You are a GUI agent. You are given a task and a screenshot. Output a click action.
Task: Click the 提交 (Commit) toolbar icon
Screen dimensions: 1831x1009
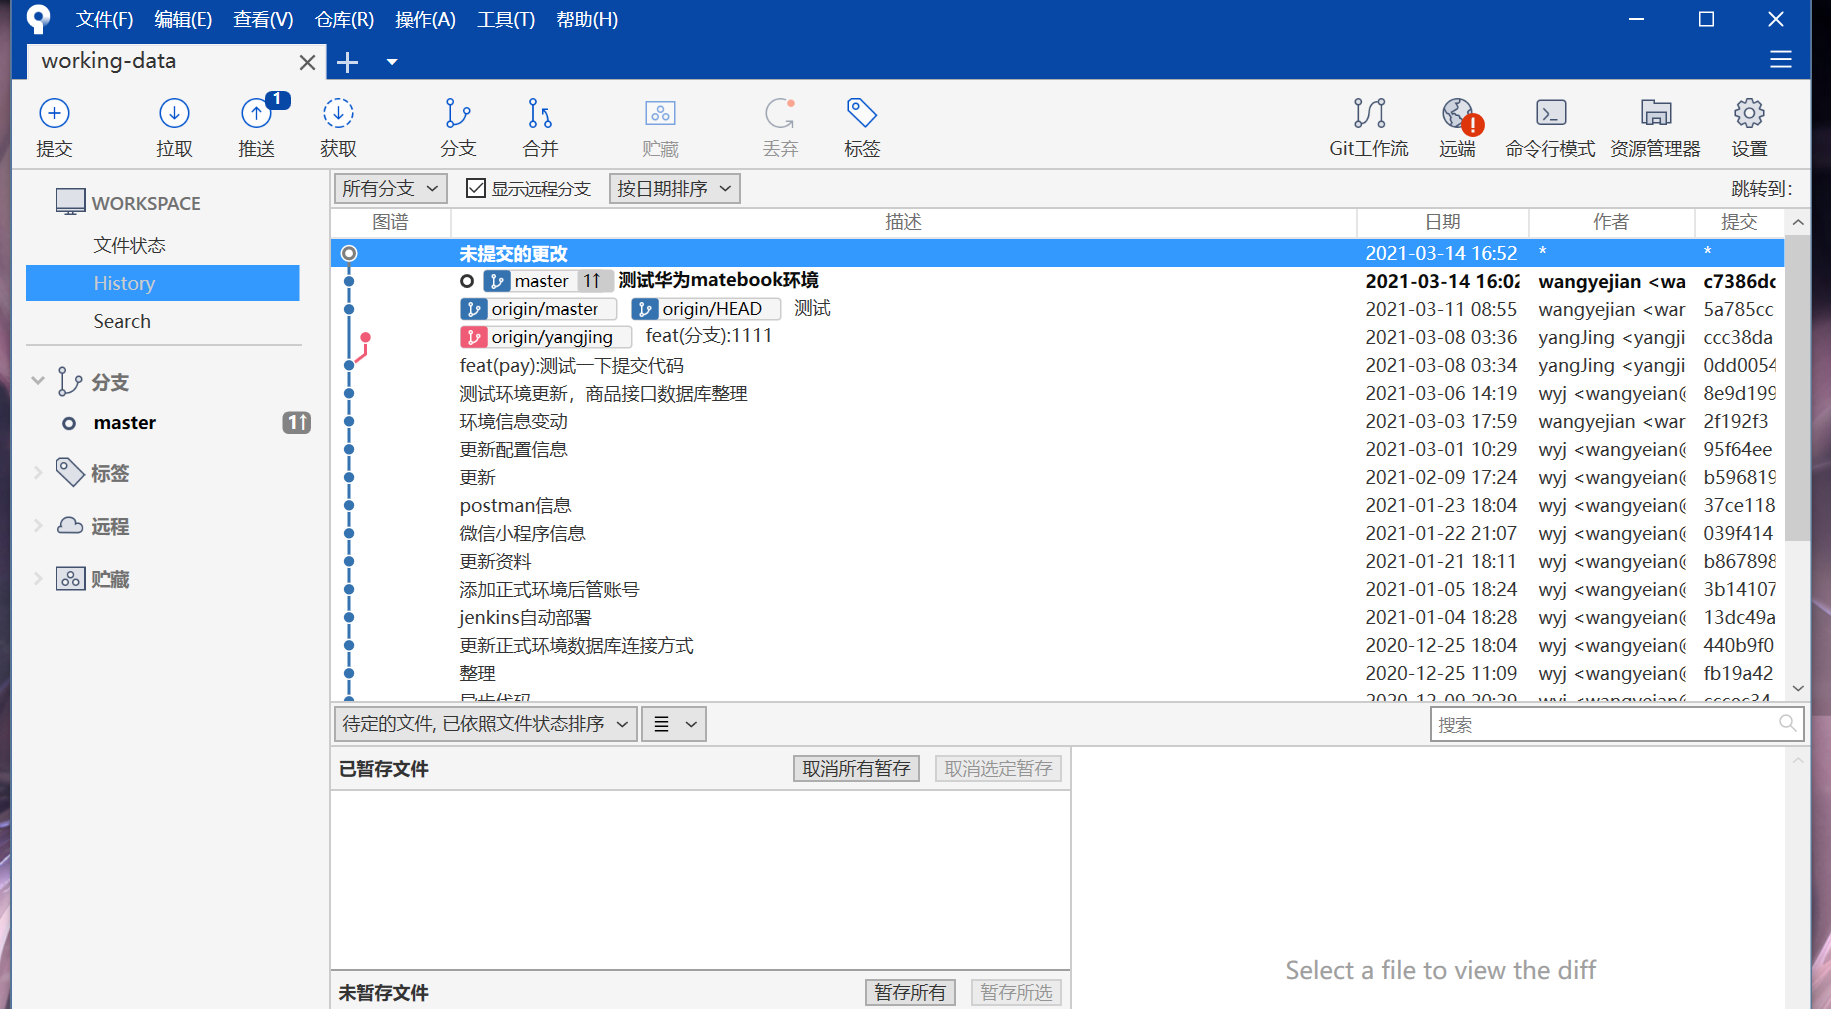click(54, 126)
